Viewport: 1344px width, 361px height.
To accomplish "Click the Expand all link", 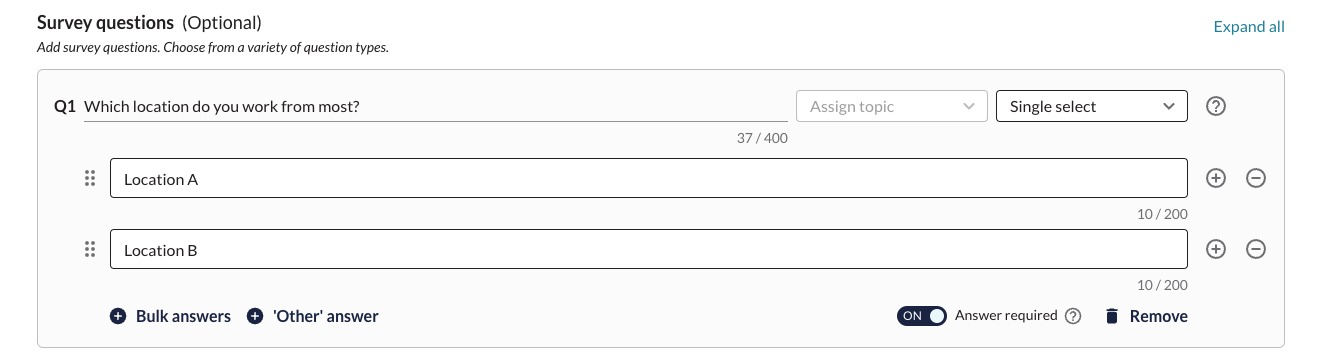I will click(x=1249, y=27).
